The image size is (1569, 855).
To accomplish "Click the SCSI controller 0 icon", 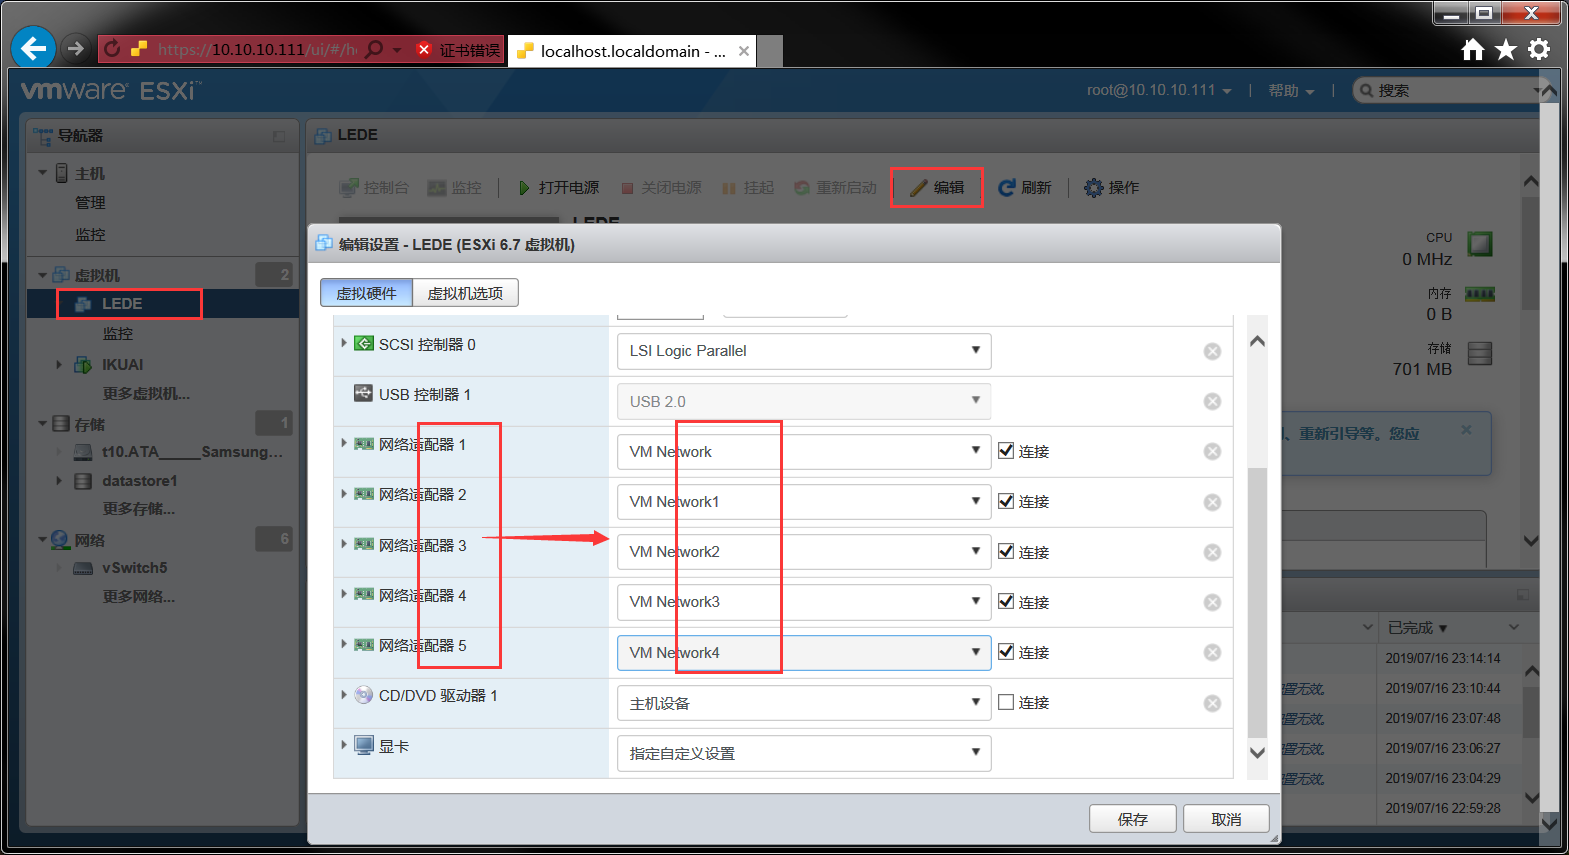I will [x=364, y=344].
